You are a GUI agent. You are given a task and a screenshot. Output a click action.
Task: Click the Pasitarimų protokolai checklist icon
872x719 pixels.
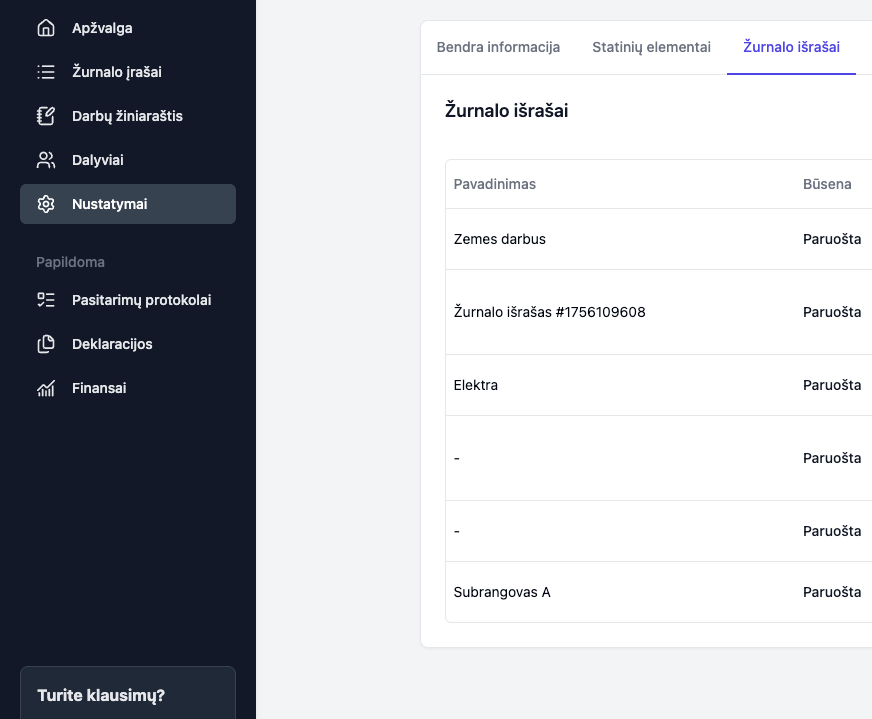45,300
